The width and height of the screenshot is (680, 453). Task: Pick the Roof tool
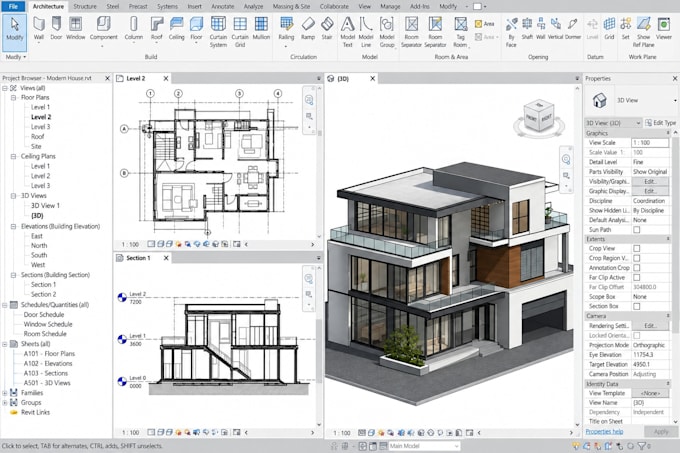coord(157,29)
